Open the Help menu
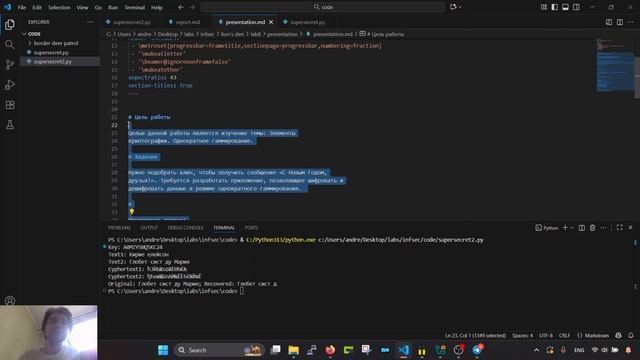The image size is (640, 360). coord(157,7)
